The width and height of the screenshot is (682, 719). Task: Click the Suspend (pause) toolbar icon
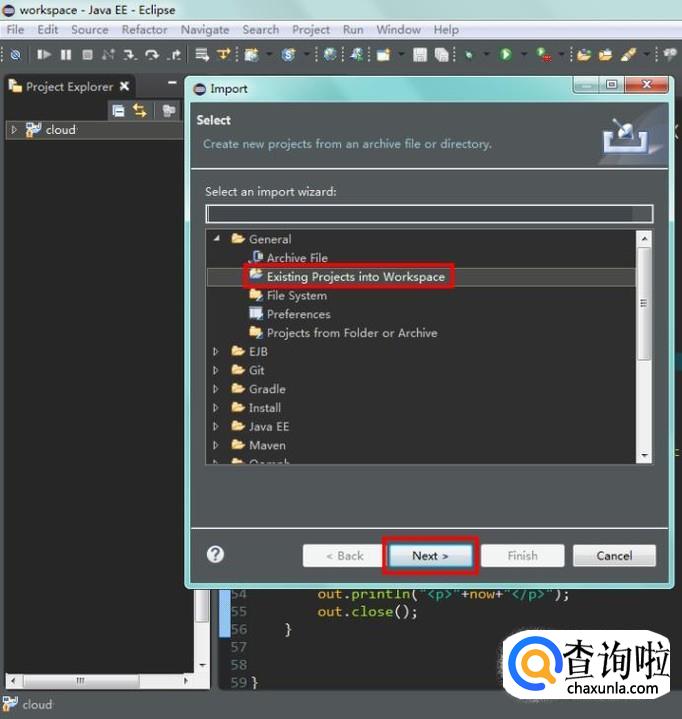click(x=66, y=55)
